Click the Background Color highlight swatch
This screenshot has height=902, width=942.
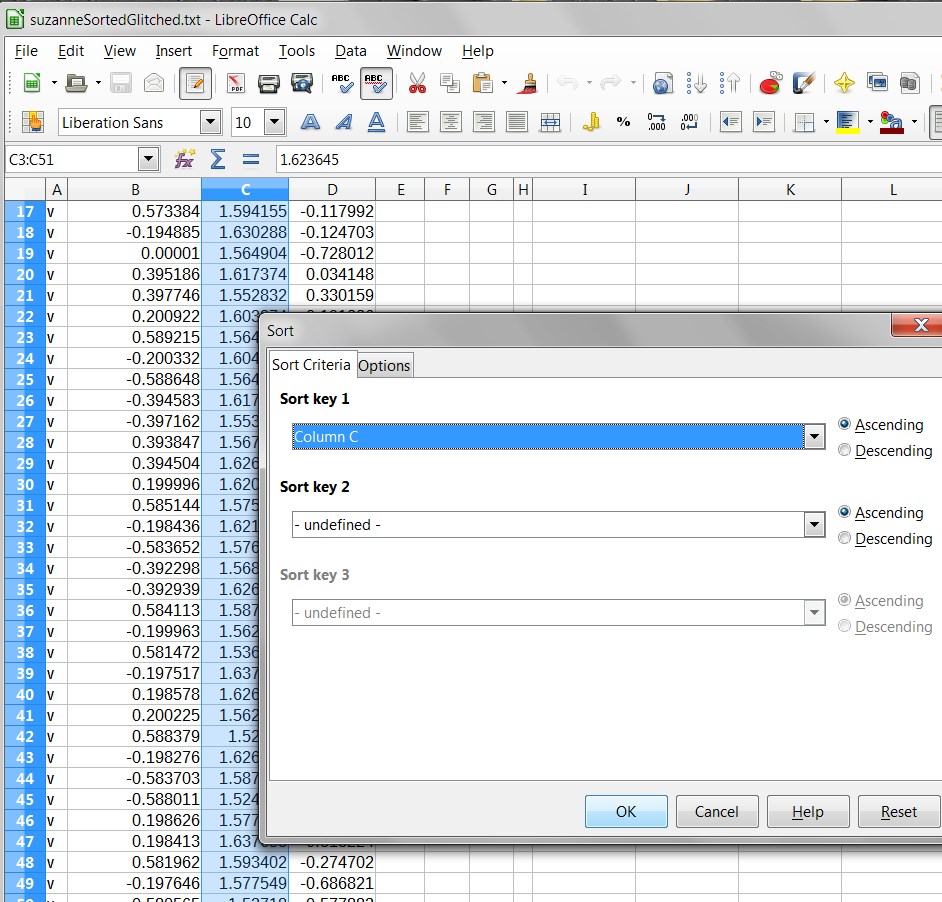848,122
